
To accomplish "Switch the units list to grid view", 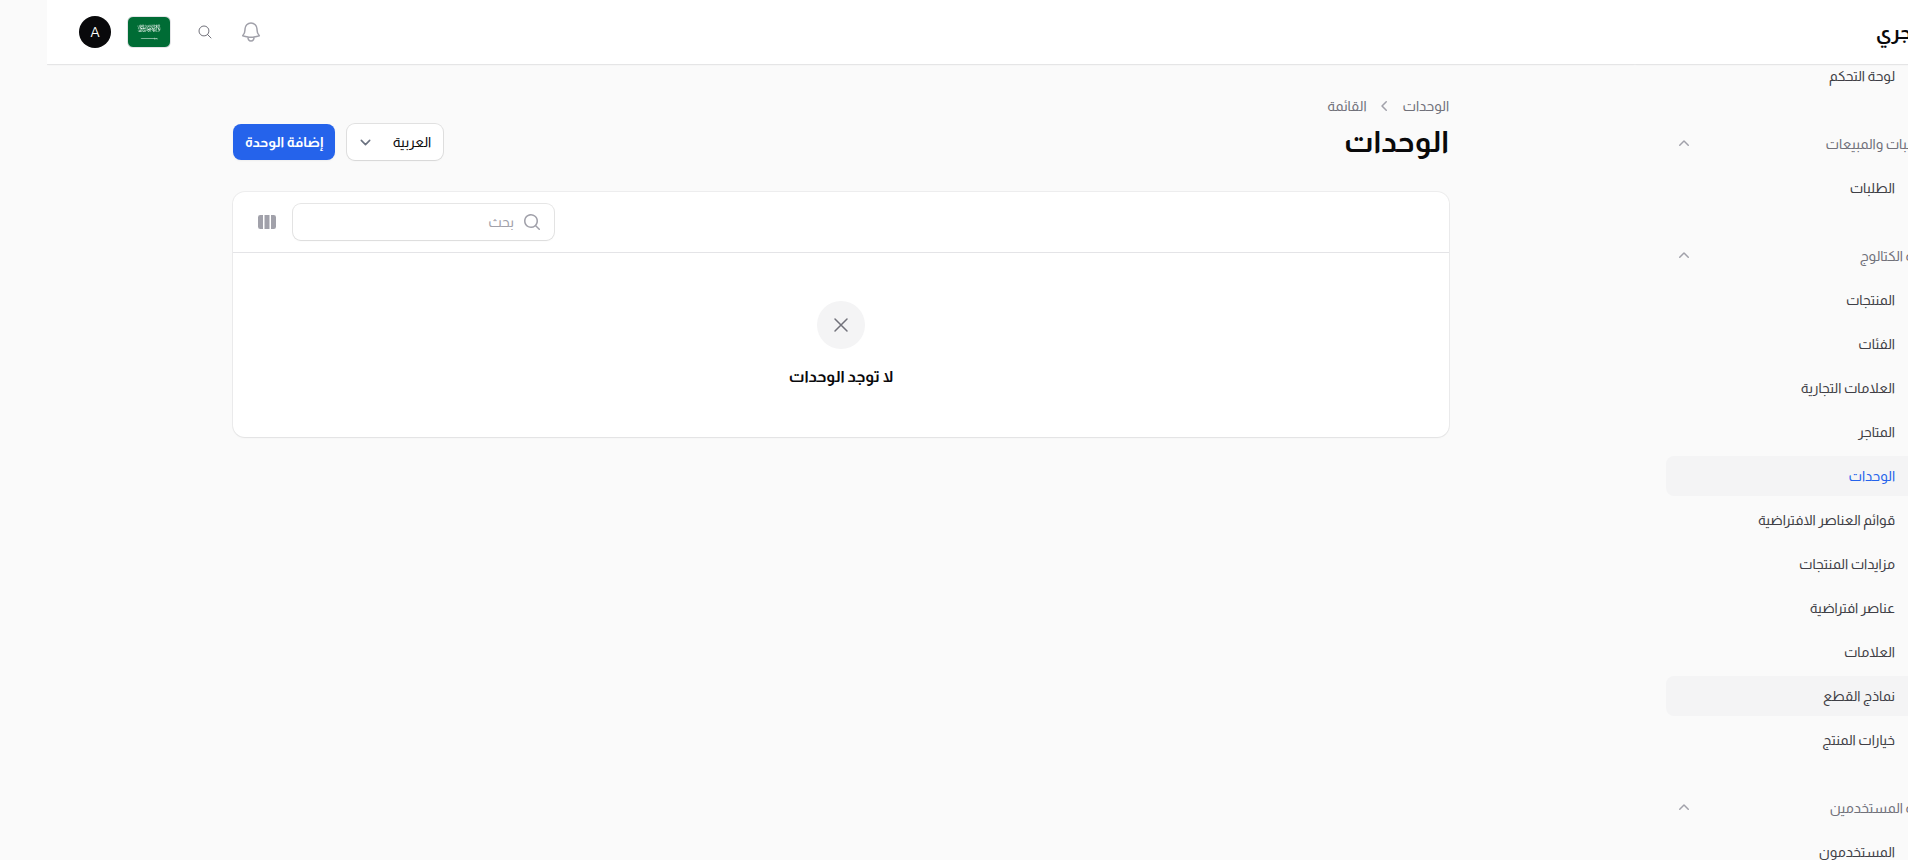I will (266, 222).
